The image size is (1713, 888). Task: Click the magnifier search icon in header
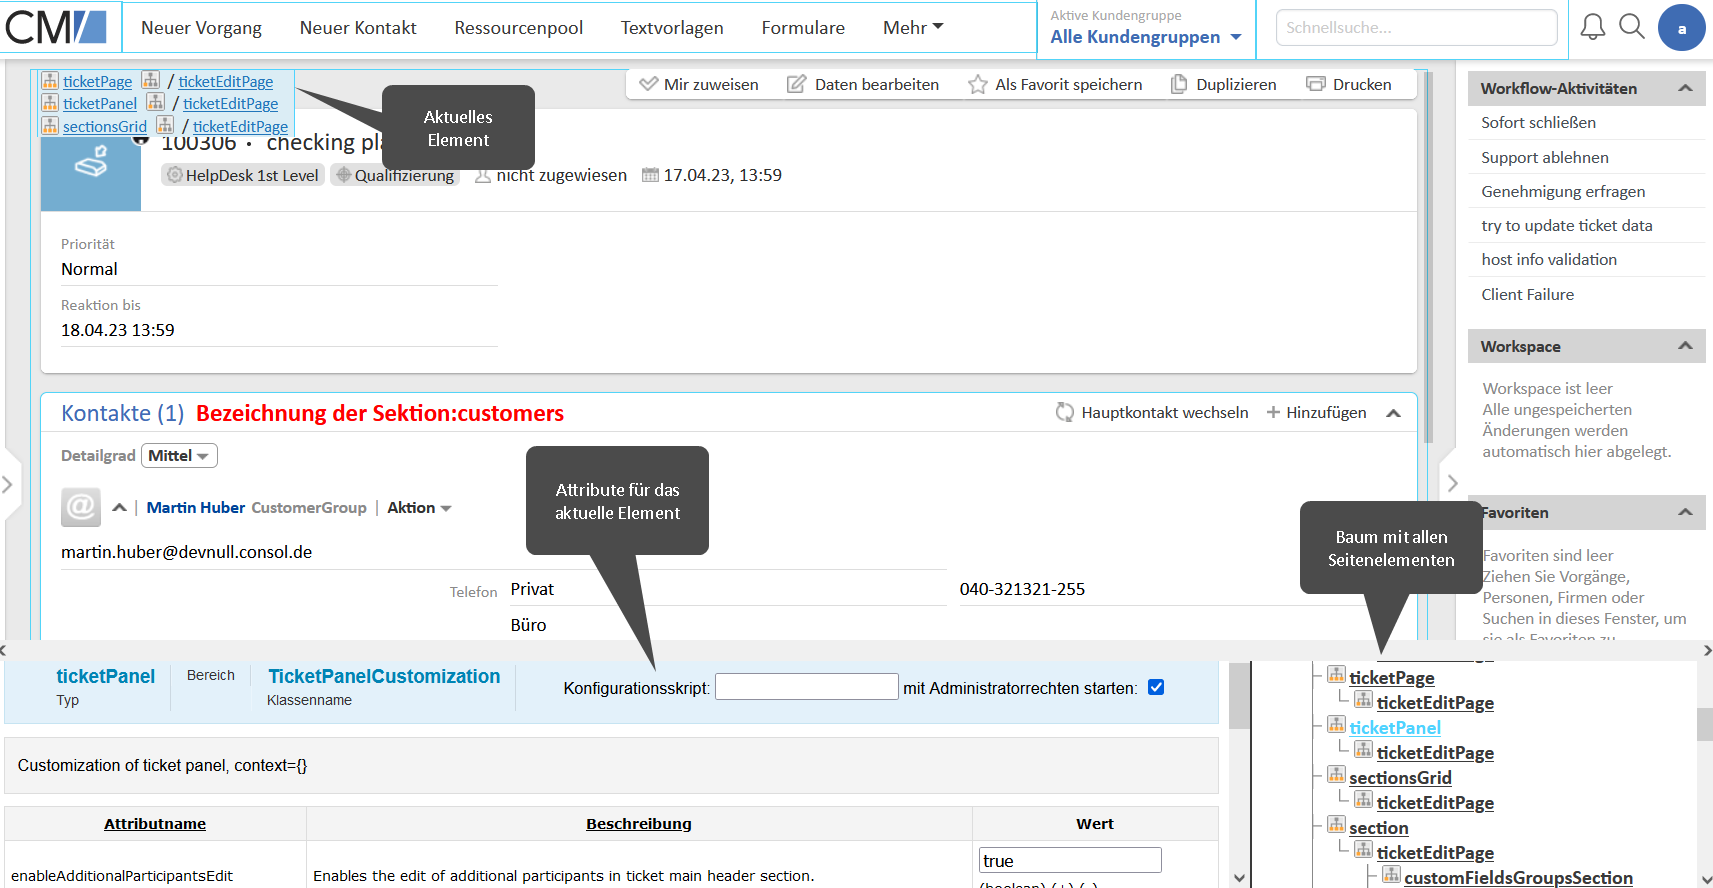point(1631,27)
